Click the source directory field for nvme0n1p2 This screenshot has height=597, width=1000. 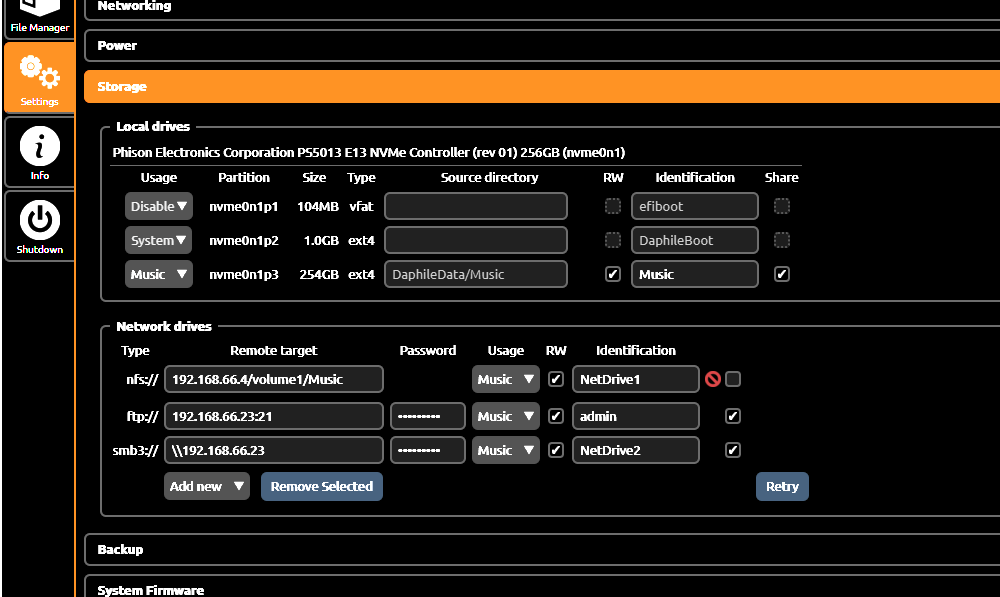click(476, 240)
